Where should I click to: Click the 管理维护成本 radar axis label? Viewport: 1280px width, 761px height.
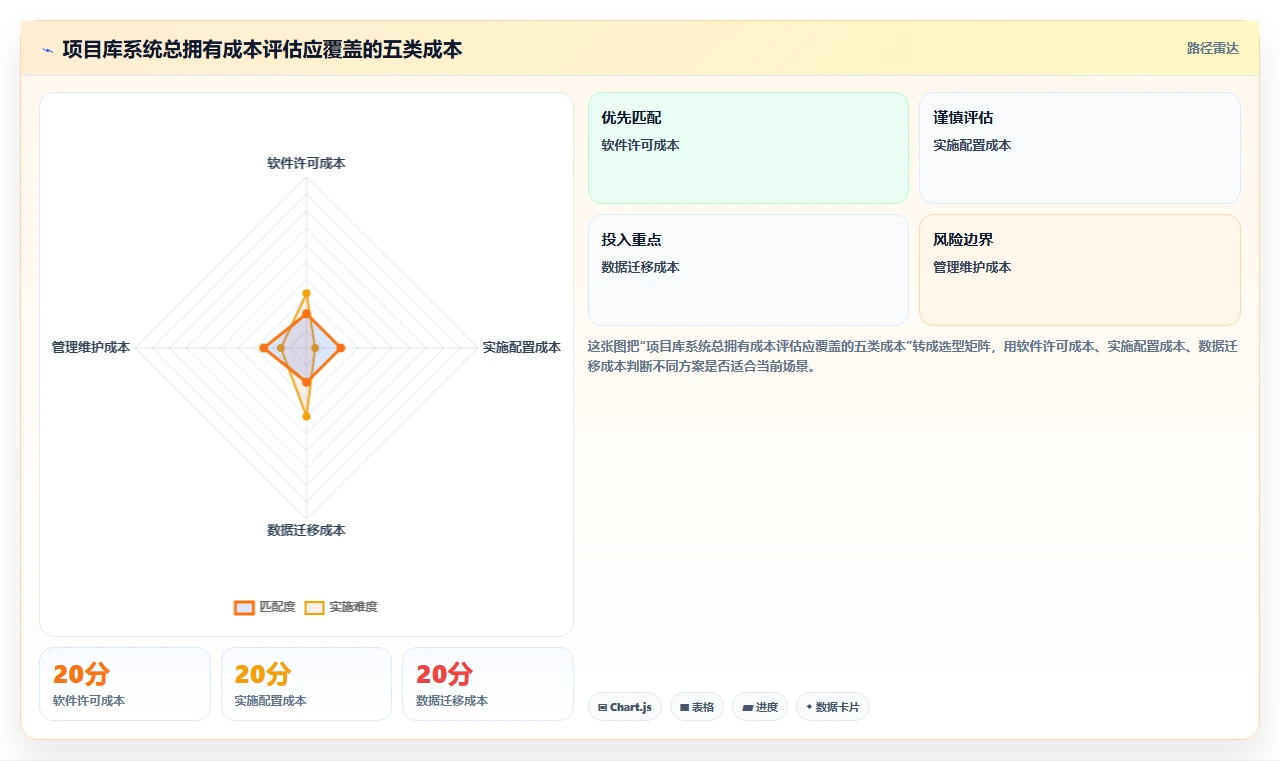(x=91, y=348)
